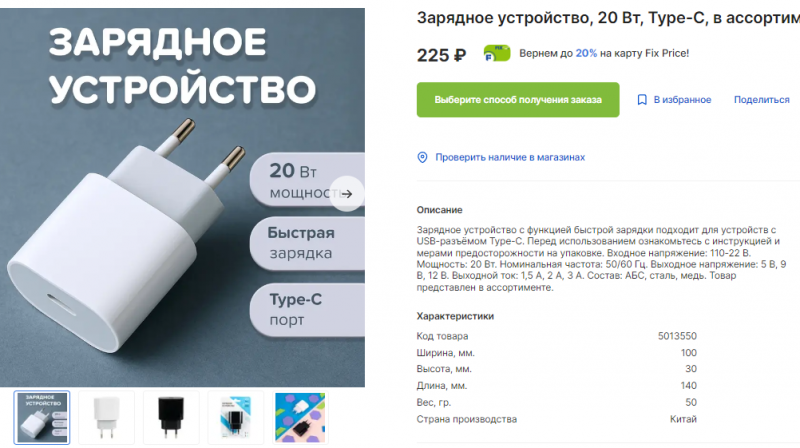Image resolution: width=800 pixels, height=448 pixels.
Task: Click the product code 5013550
Action: click(x=677, y=336)
